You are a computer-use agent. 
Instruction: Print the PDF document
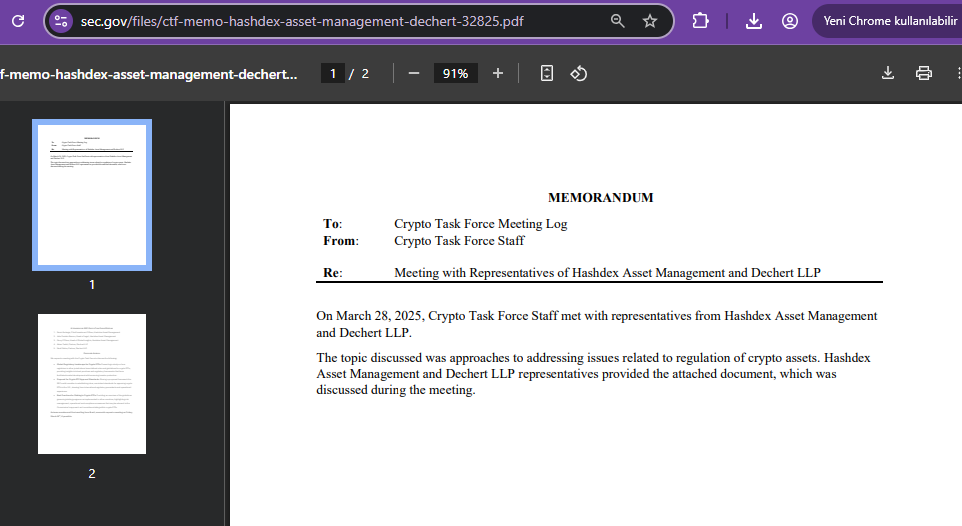[x=923, y=73]
